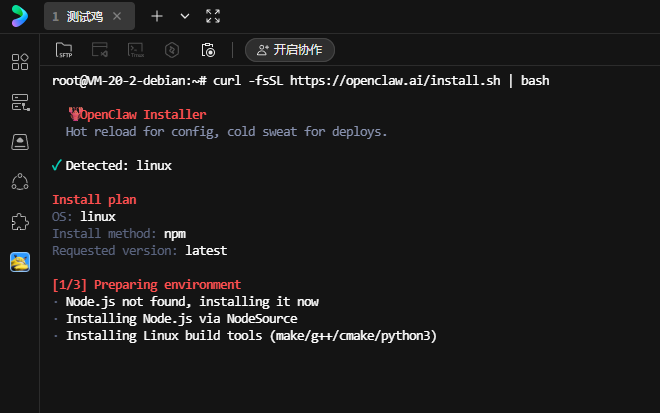Click the clipboard history toolbar icon
The width and height of the screenshot is (660, 413).
point(208,50)
